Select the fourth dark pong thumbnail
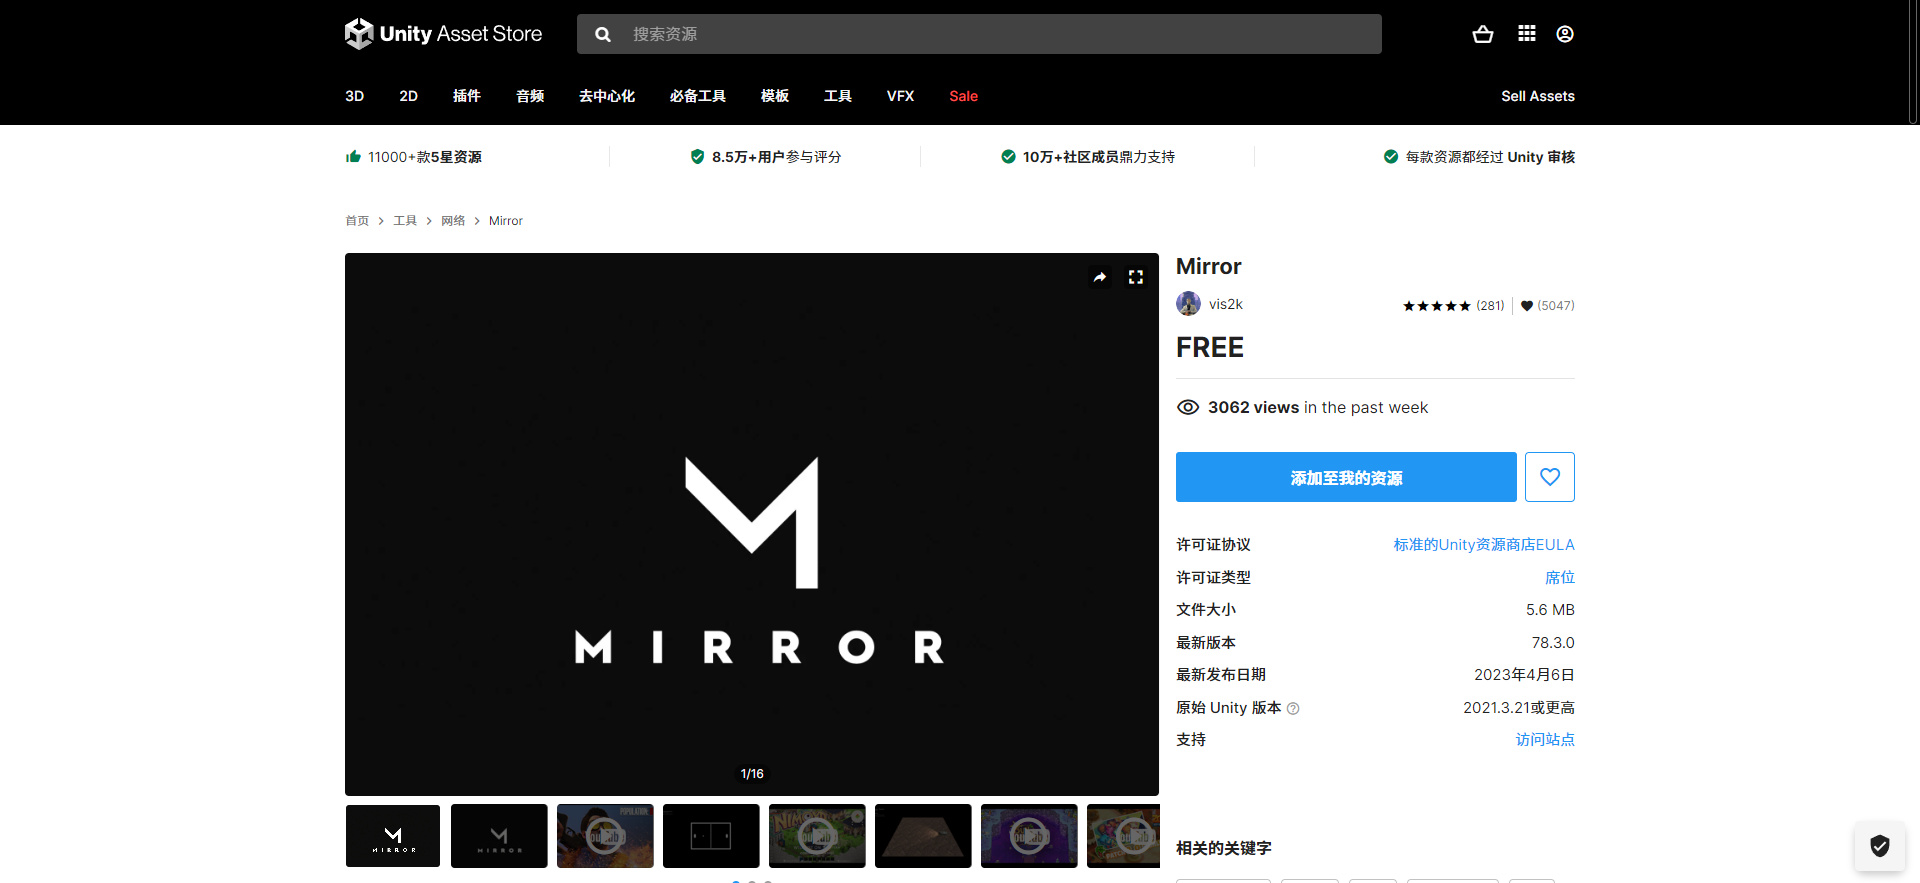1920x883 pixels. pyautogui.click(x=711, y=836)
